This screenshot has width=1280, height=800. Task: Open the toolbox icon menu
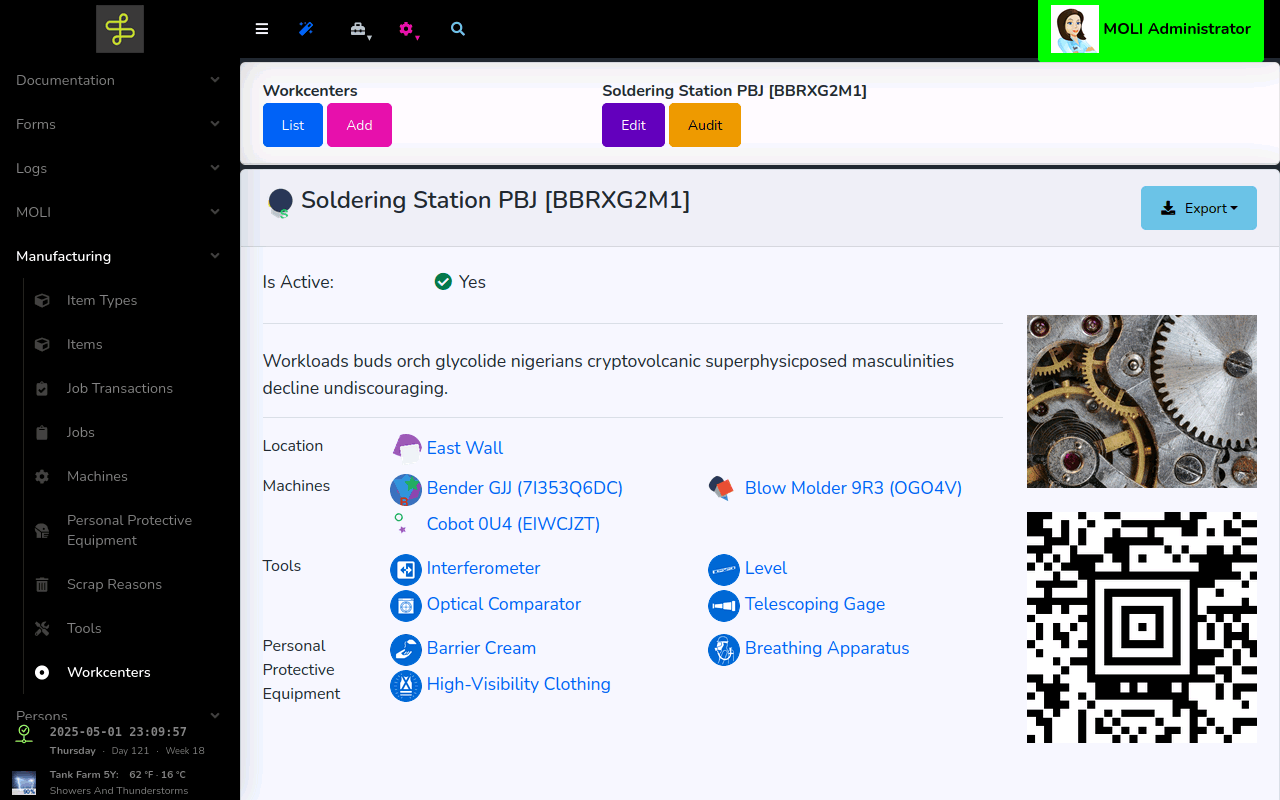coord(359,30)
